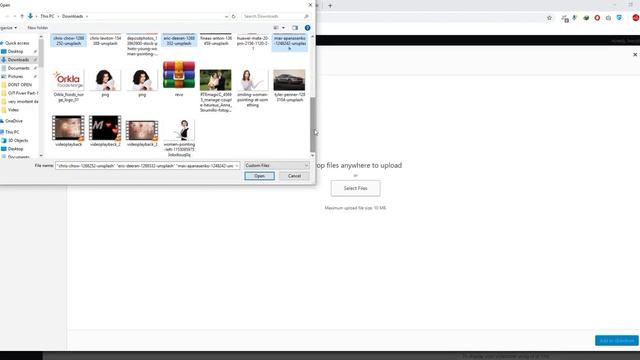Click the Cancel button in file dialog

294,176
